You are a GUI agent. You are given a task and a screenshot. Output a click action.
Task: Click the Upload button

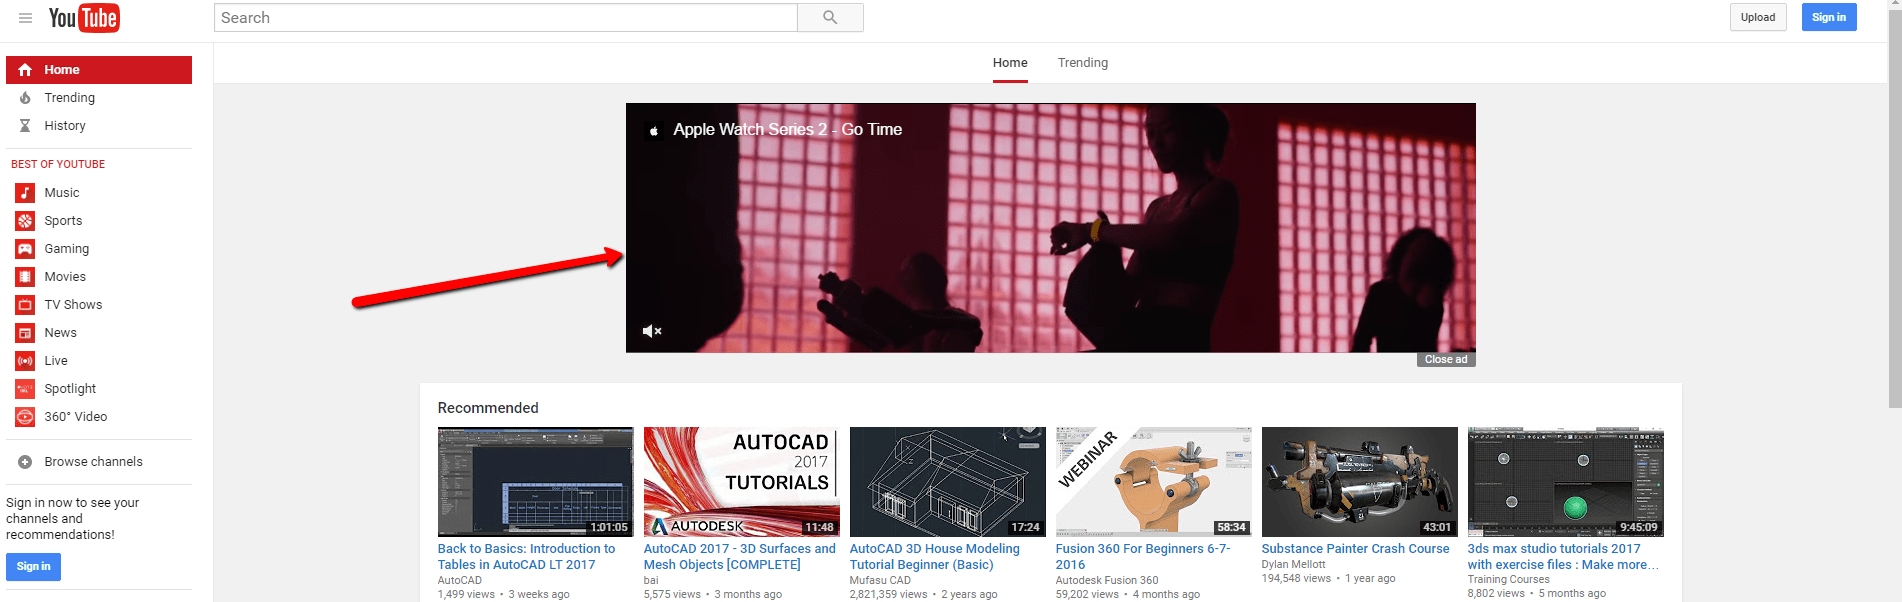click(x=1758, y=17)
